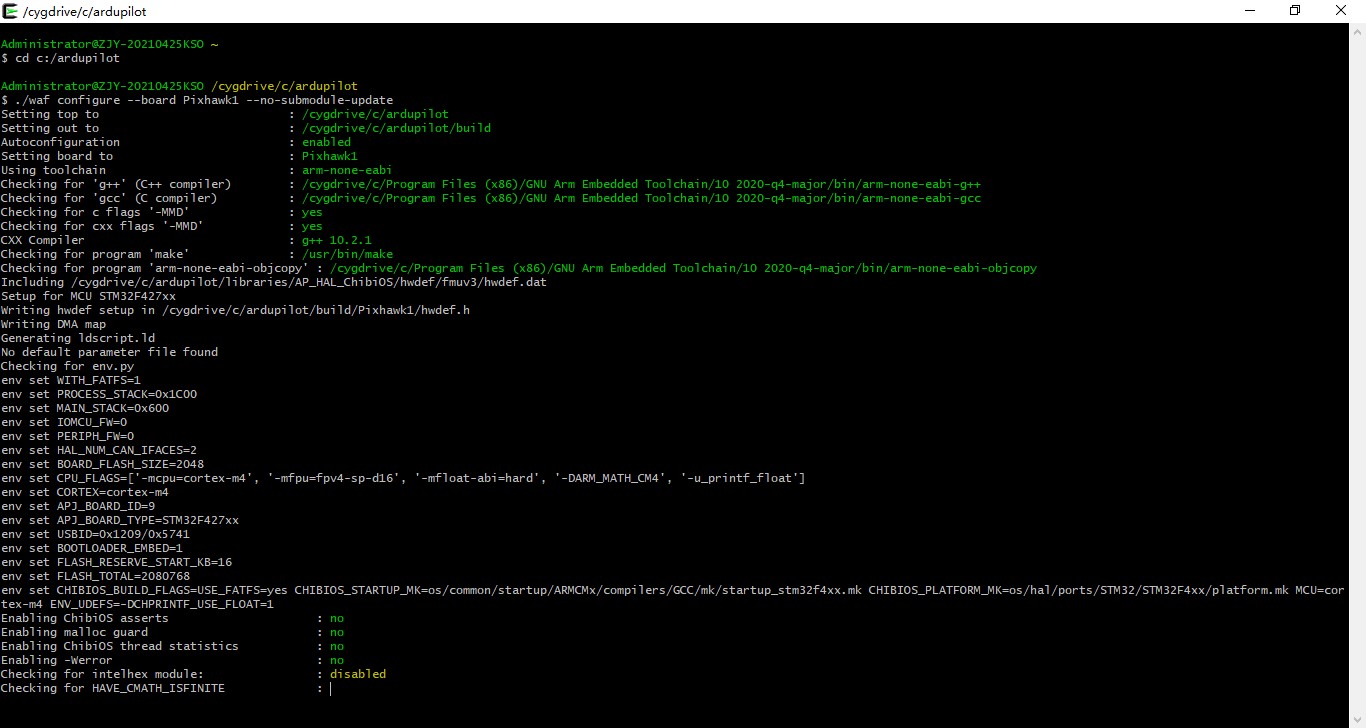Click the 'env set USBID=0x1209/0x5741' line
The image size is (1366, 728).
pyautogui.click(x=95, y=534)
